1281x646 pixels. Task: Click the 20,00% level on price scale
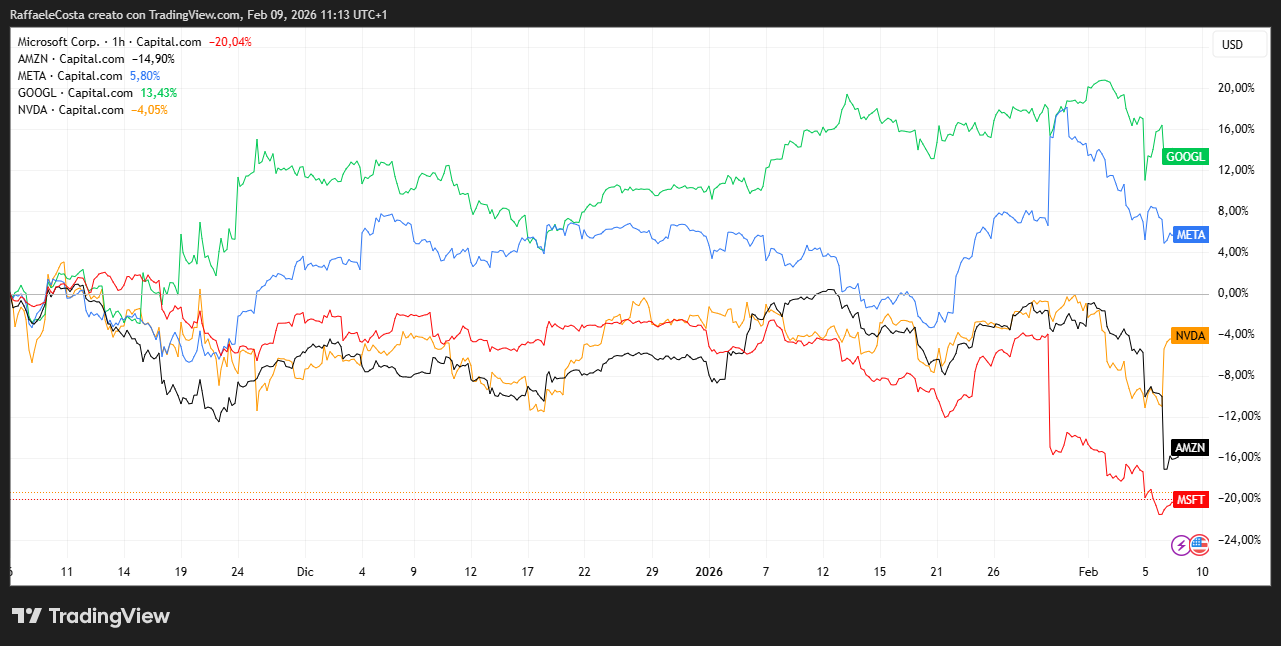(1235, 88)
